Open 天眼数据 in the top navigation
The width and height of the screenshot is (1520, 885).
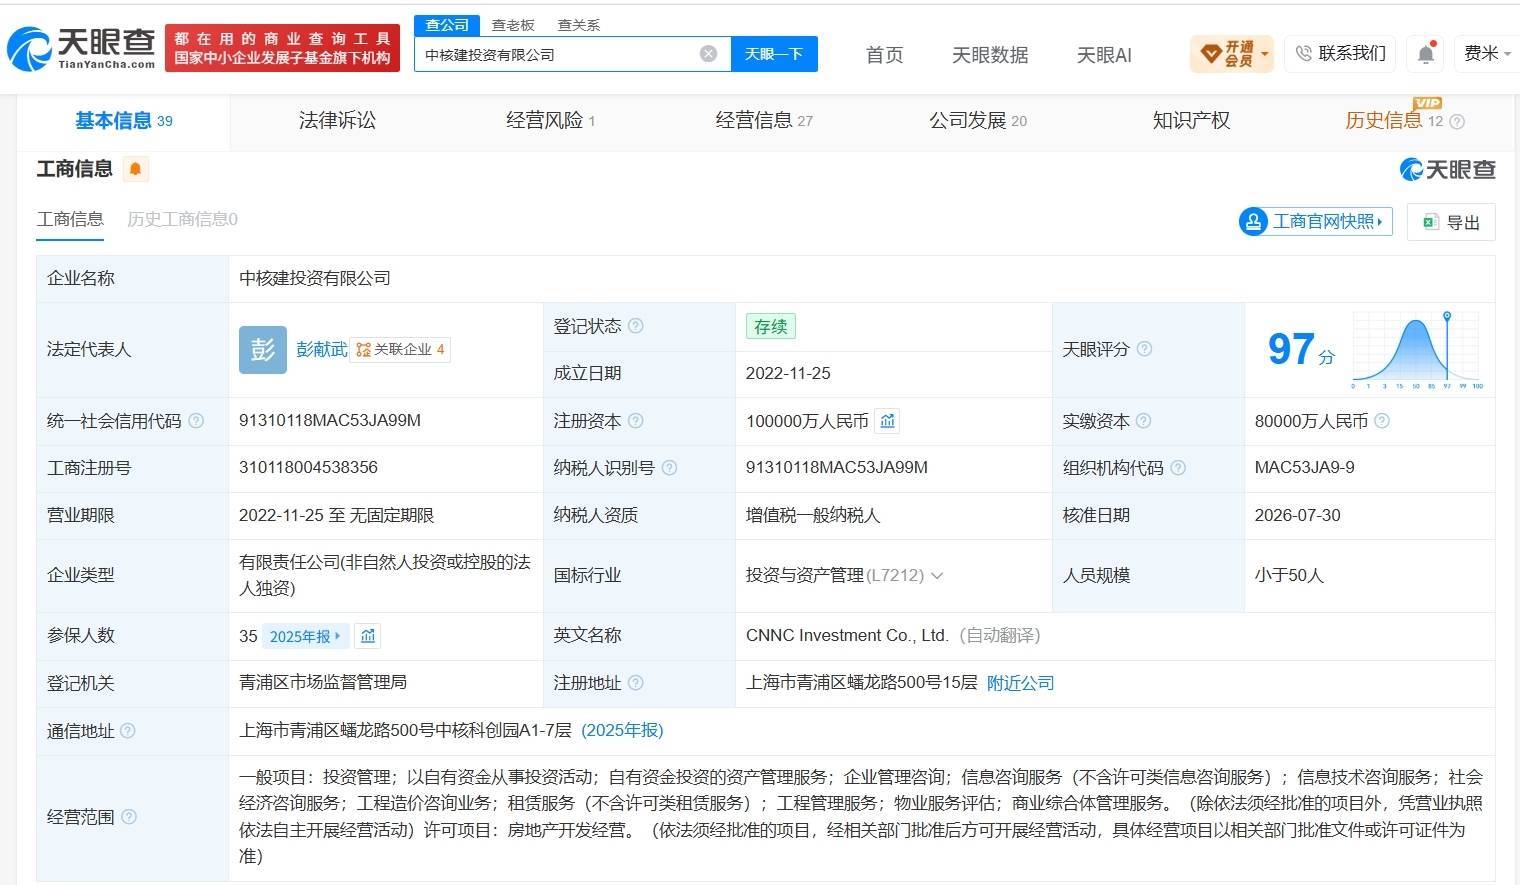coord(990,55)
